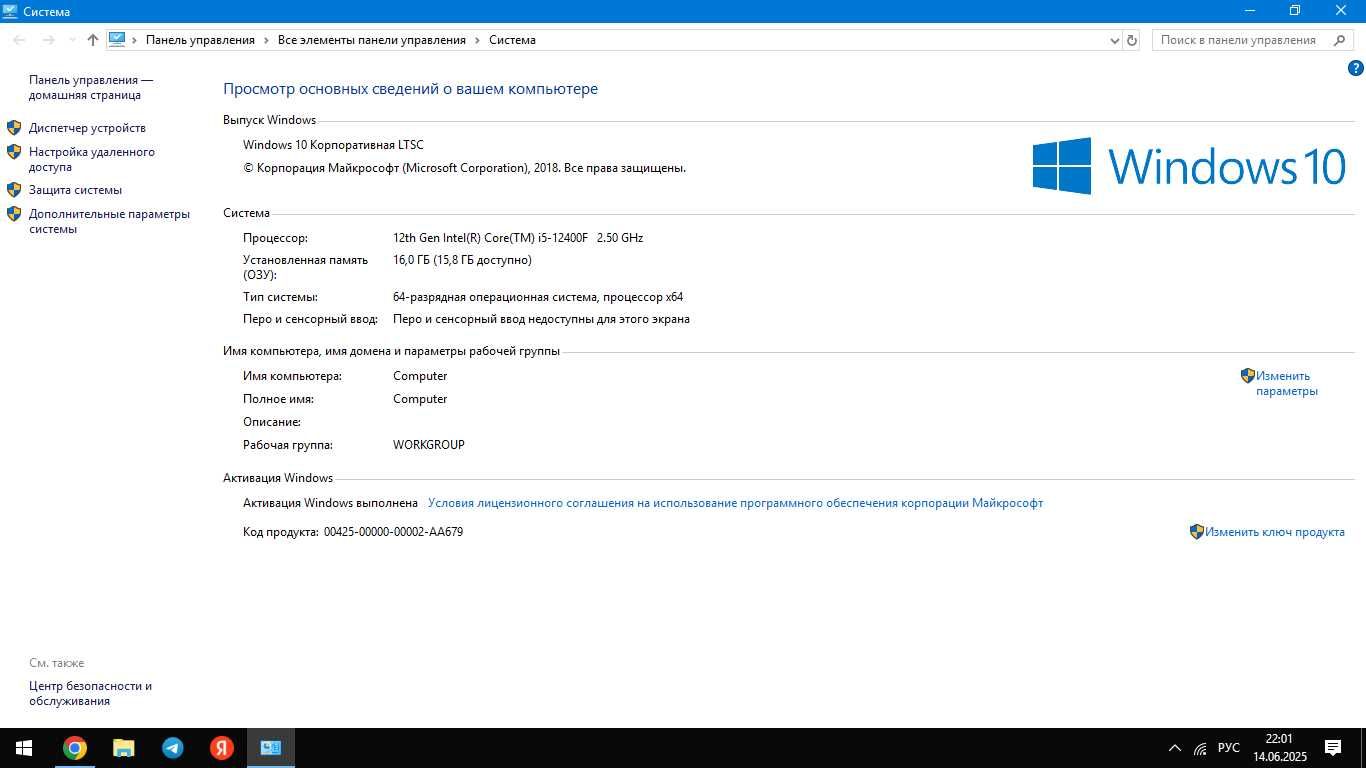Go up one level with up arrow
The image size is (1366, 768).
[x=93, y=40]
